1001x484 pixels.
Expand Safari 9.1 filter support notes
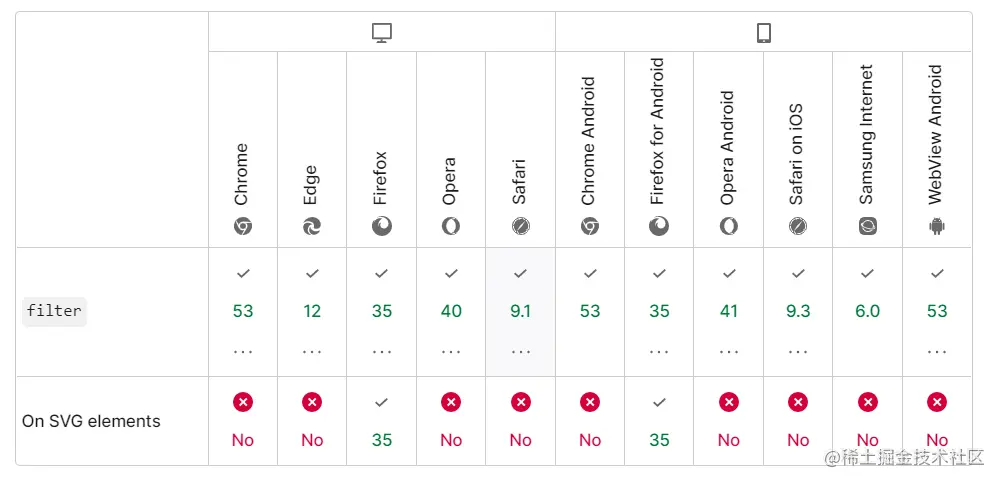tap(520, 351)
